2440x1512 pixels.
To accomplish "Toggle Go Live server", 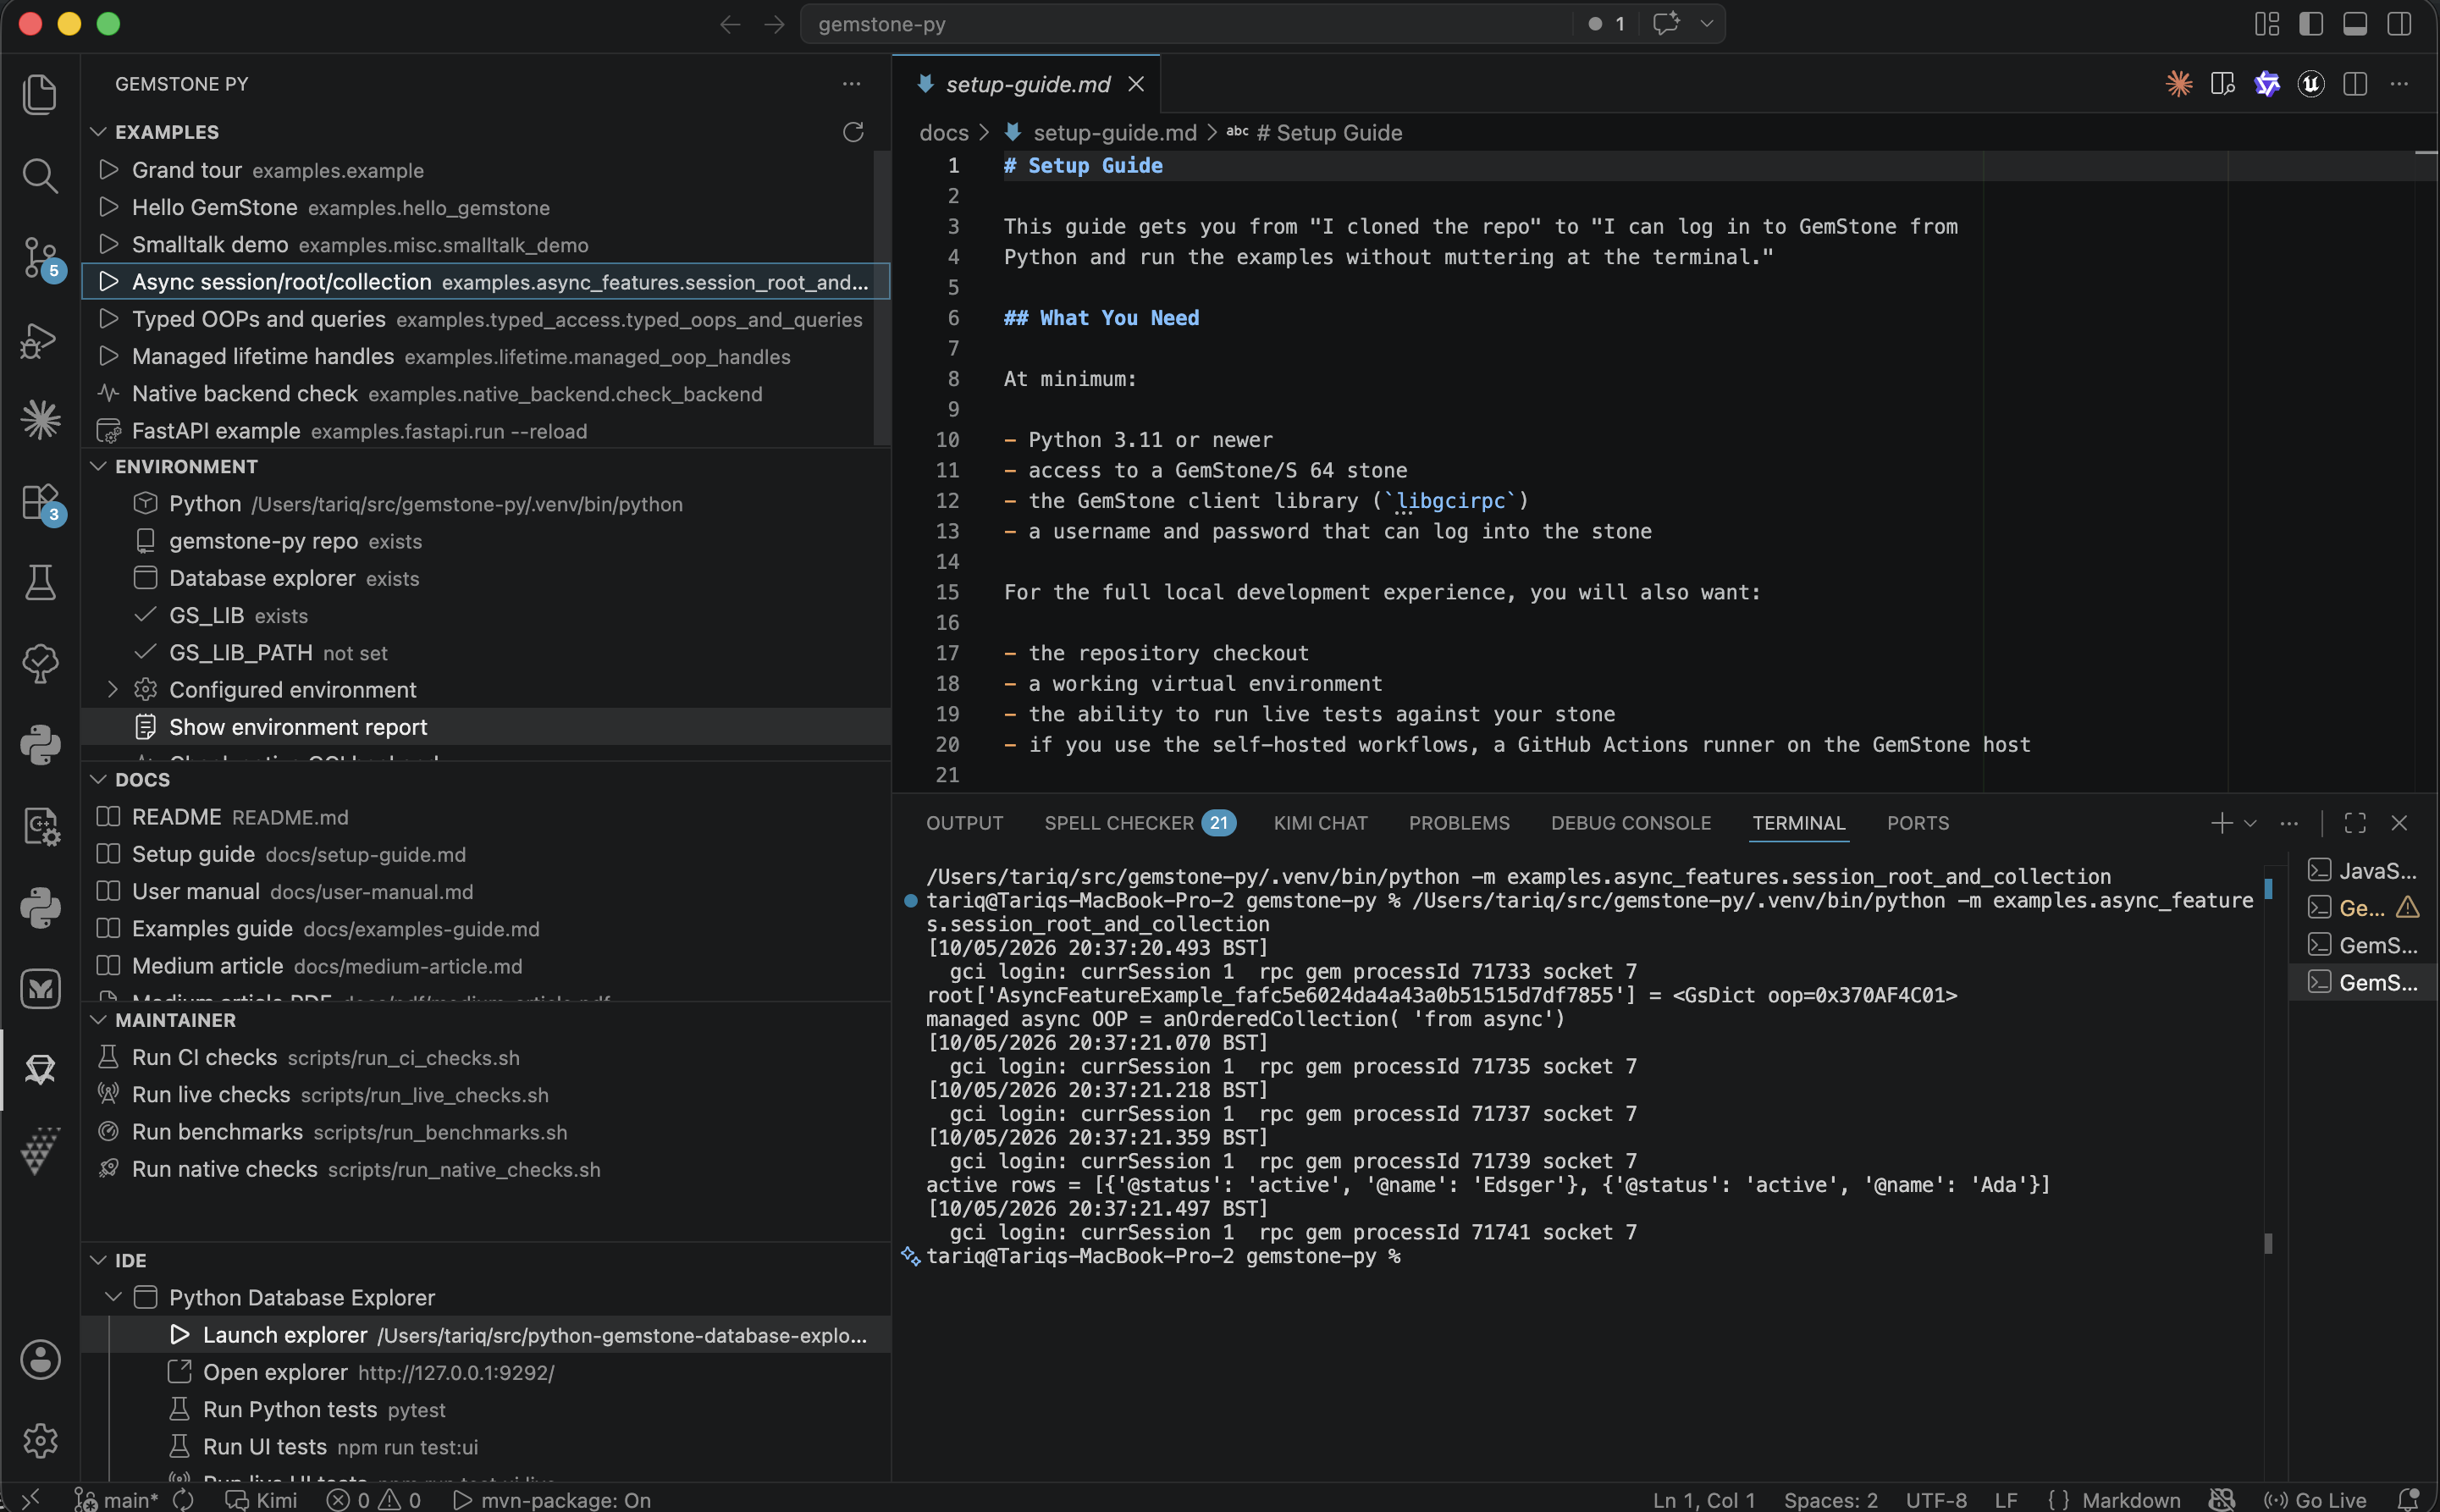I will (2316, 1499).
